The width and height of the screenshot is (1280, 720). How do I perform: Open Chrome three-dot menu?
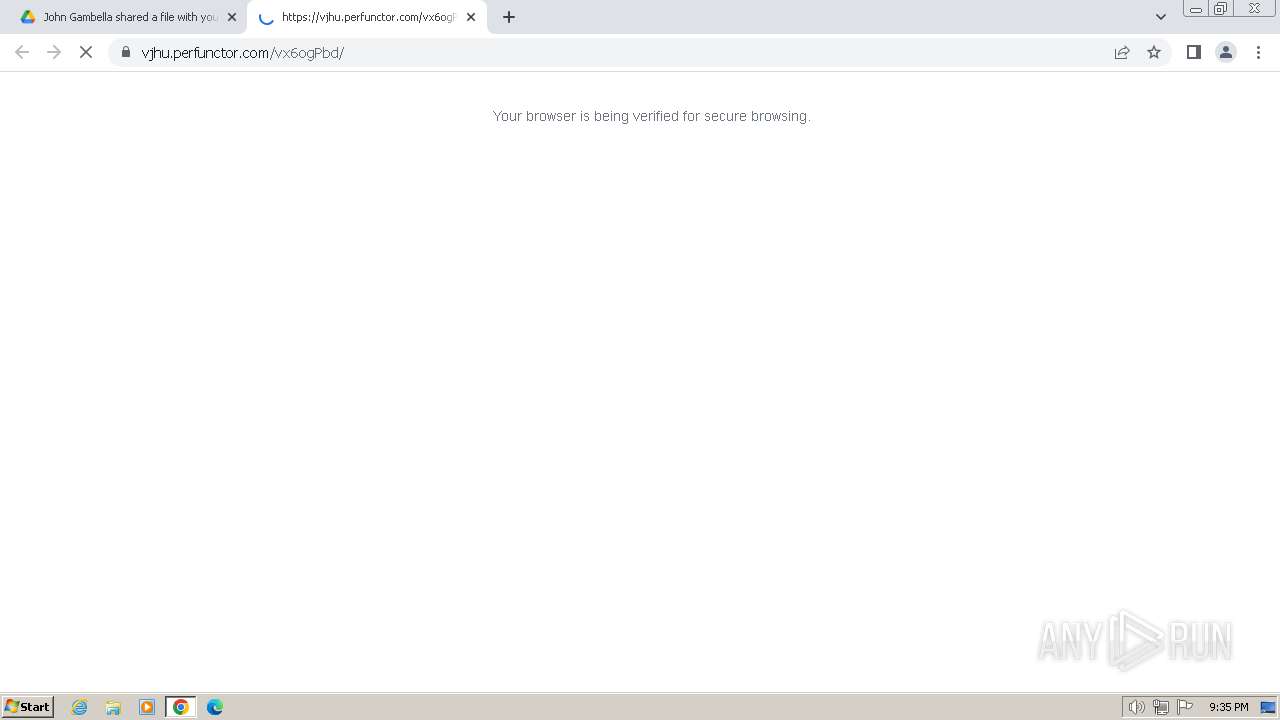tap(1258, 52)
